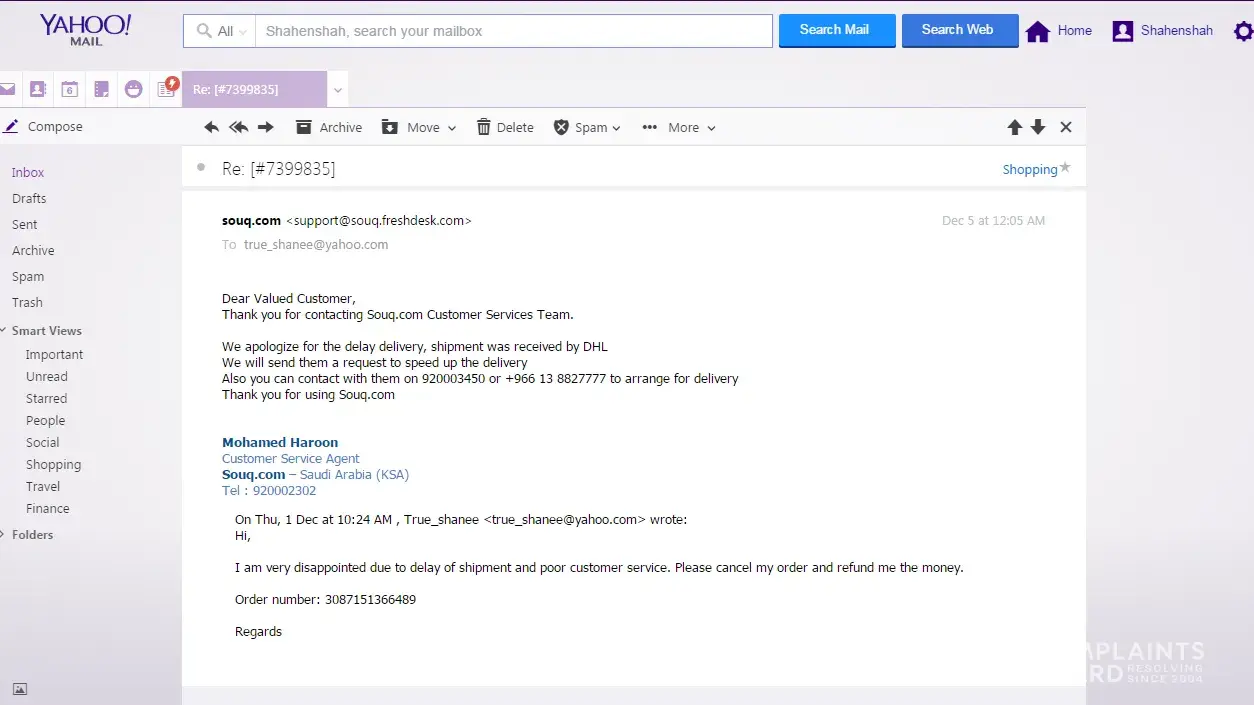Click the Forward arrow icon
The height and width of the screenshot is (705, 1254).
pos(266,127)
